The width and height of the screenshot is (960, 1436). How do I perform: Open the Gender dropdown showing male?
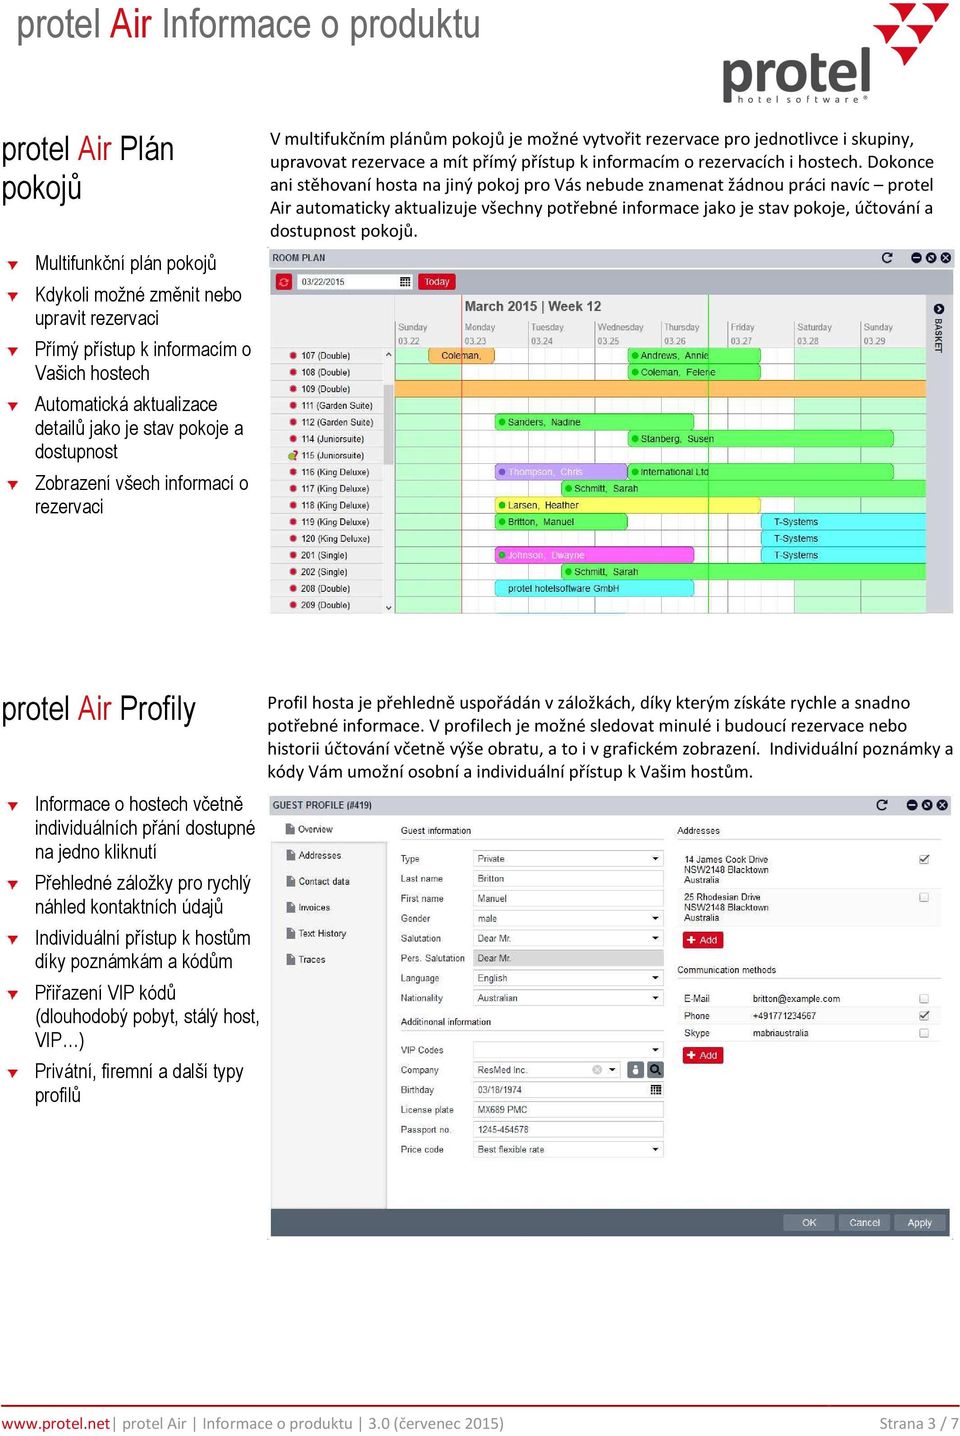[568, 919]
